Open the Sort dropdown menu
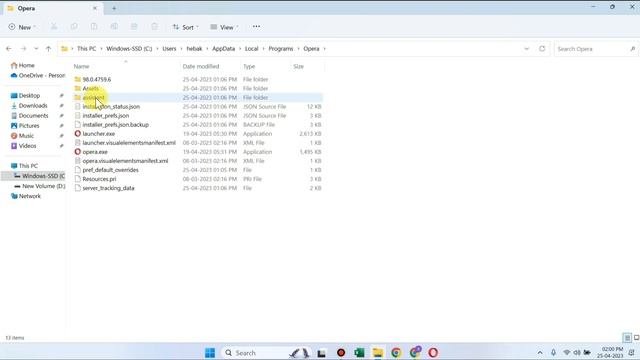Image resolution: width=640 pixels, height=360 pixels. pos(186,27)
